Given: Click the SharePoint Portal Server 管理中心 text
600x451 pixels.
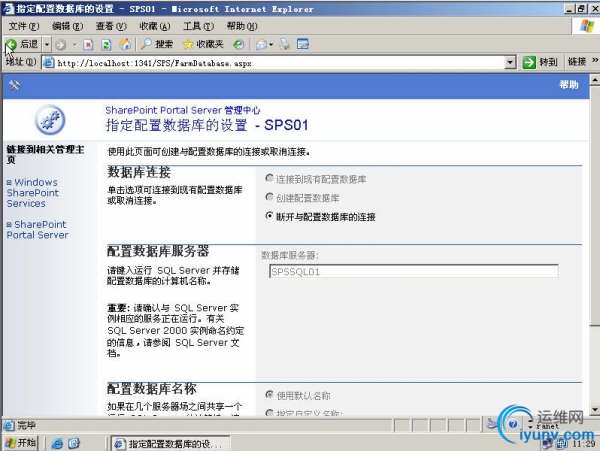Looking at the screenshot, I should pos(183,110).
